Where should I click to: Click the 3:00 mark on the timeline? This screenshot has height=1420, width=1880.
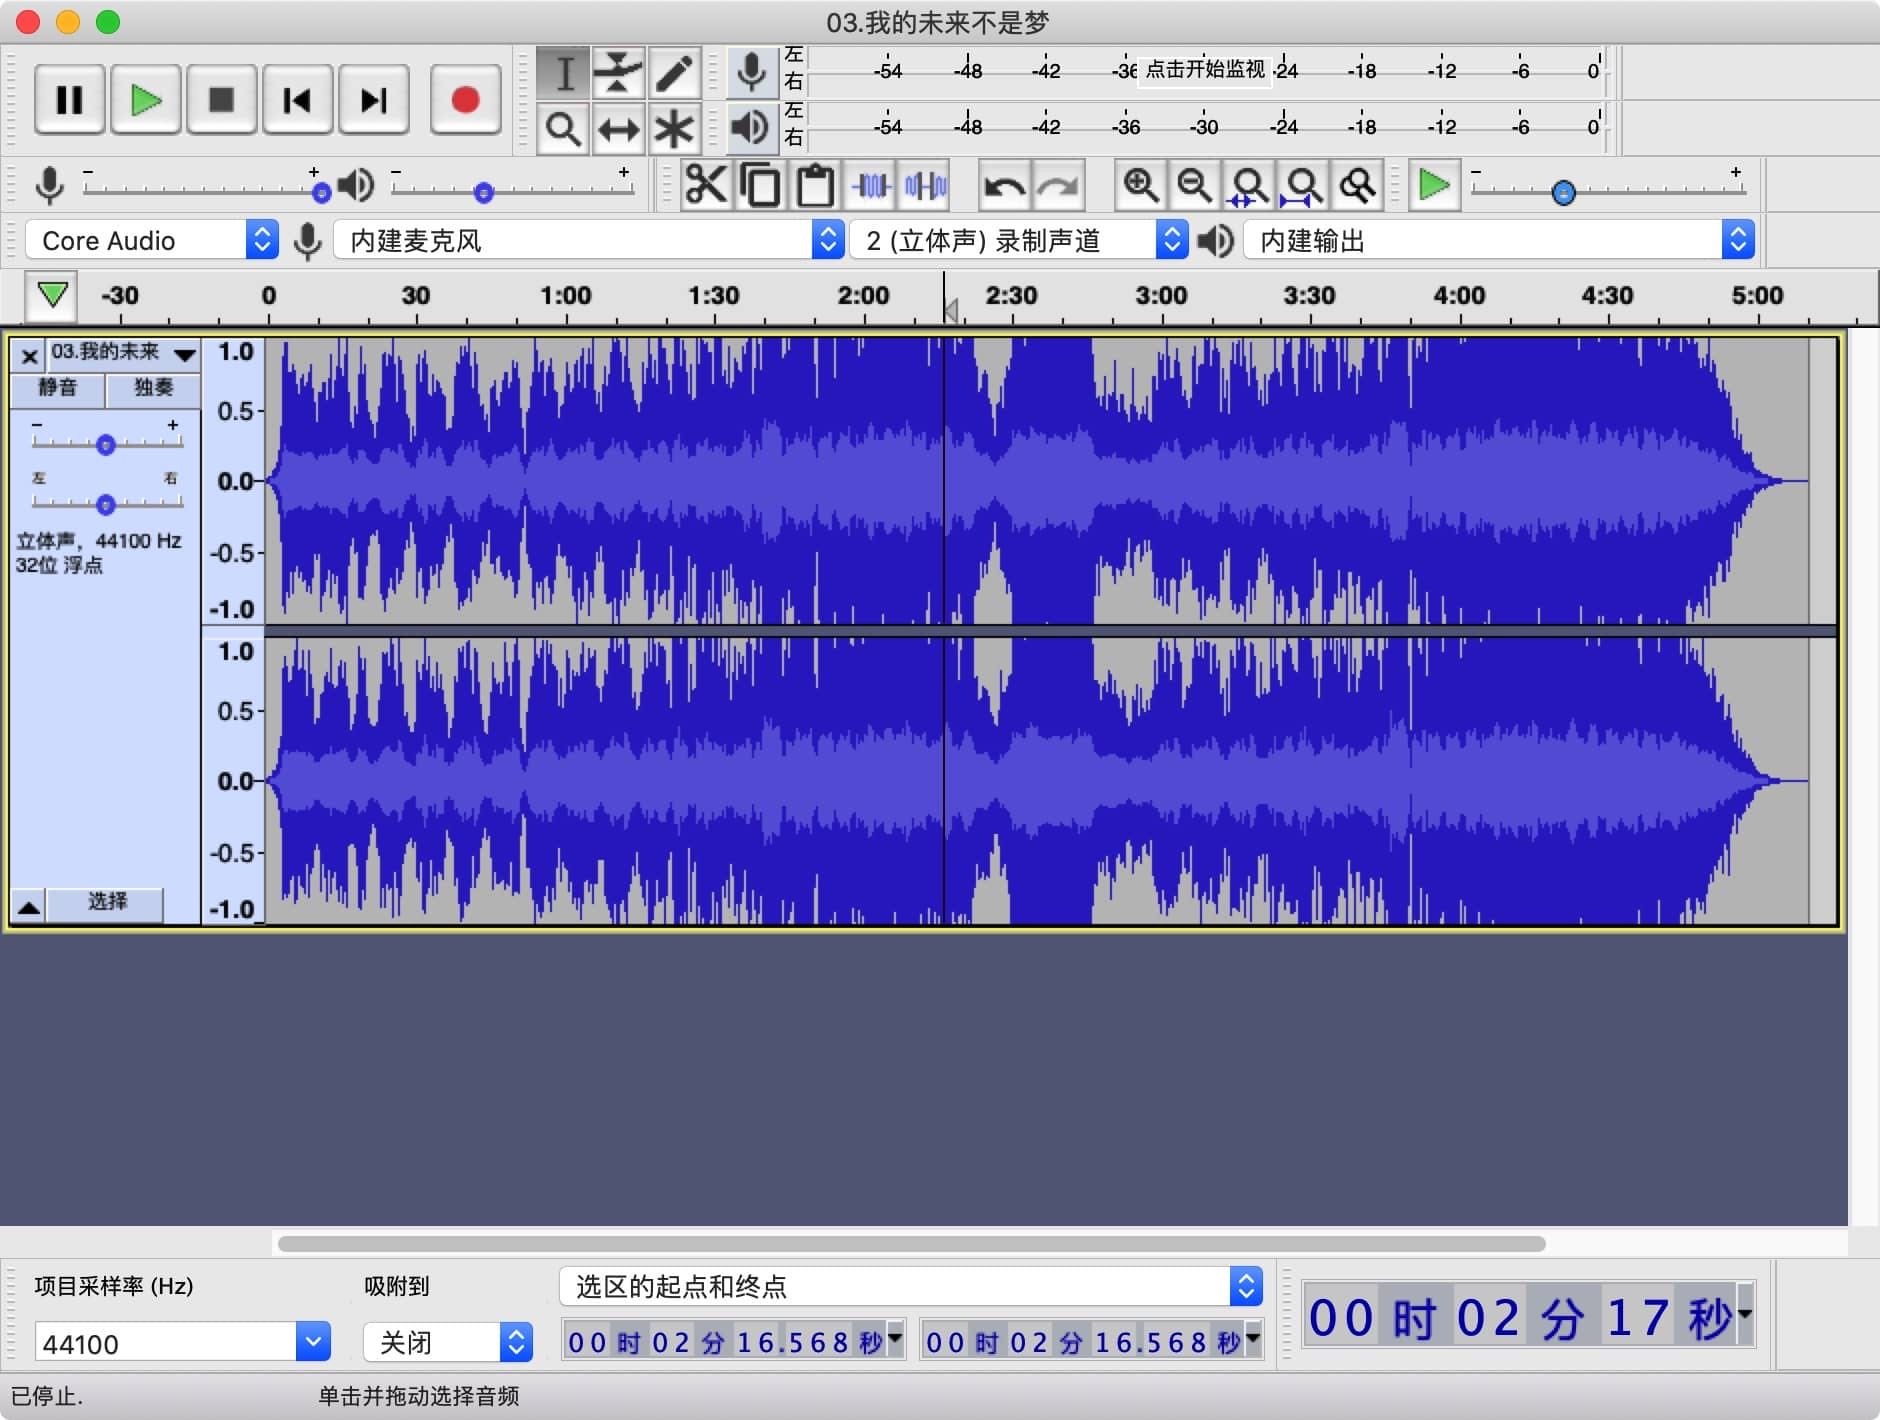click(x=1161, y=296)
